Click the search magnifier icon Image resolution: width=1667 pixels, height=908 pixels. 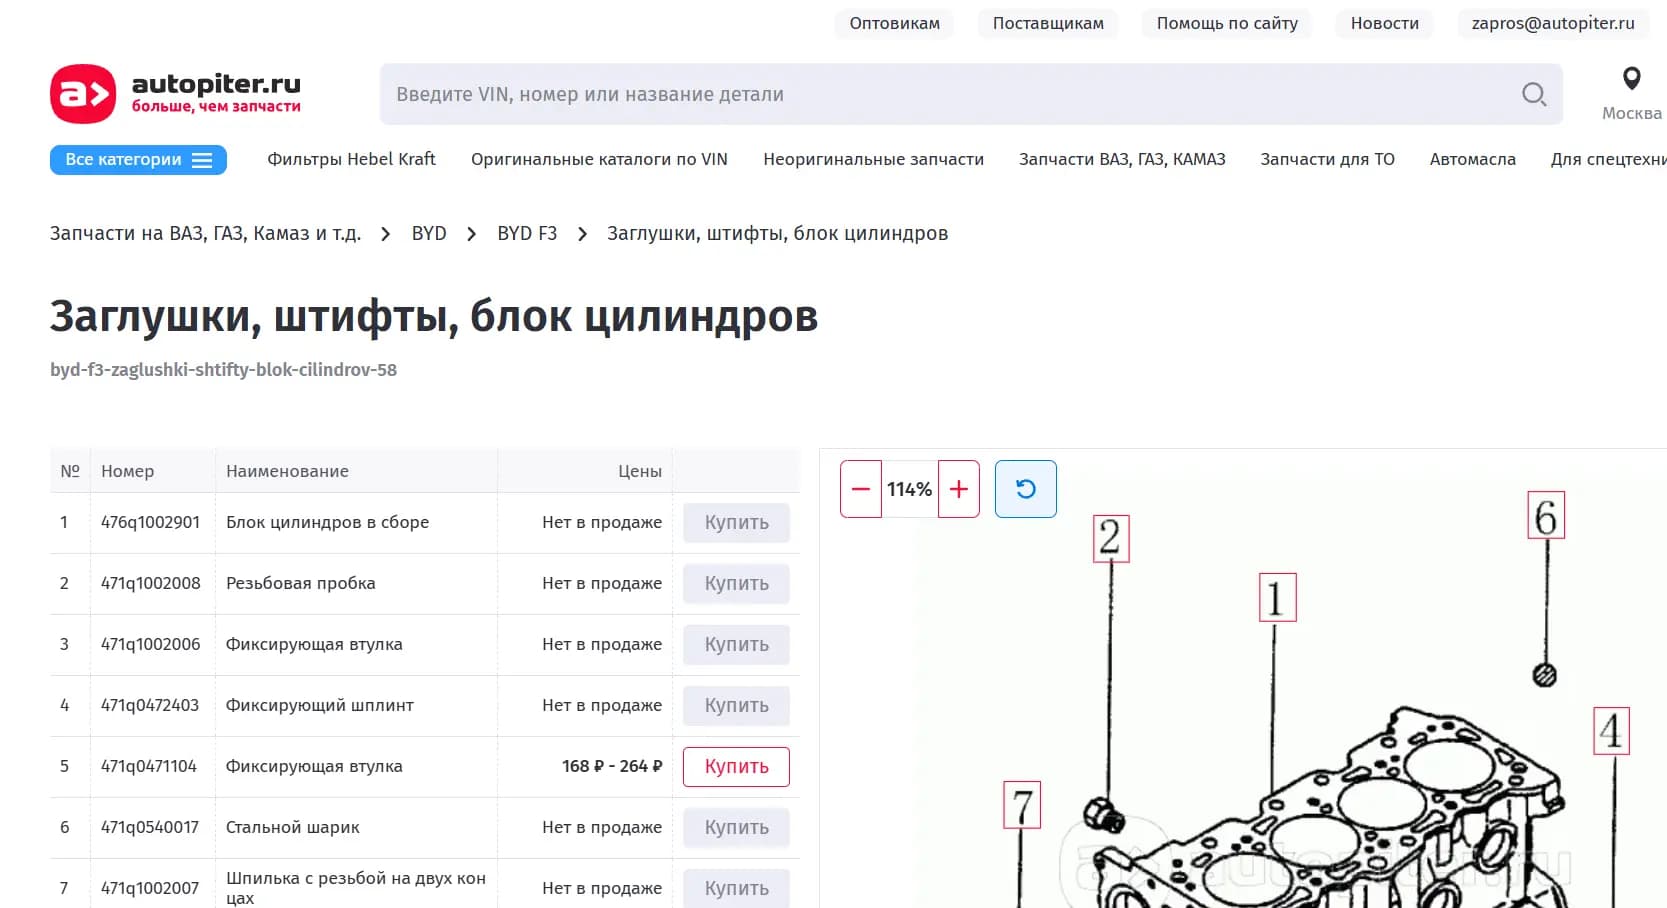tap(1534, 94)
